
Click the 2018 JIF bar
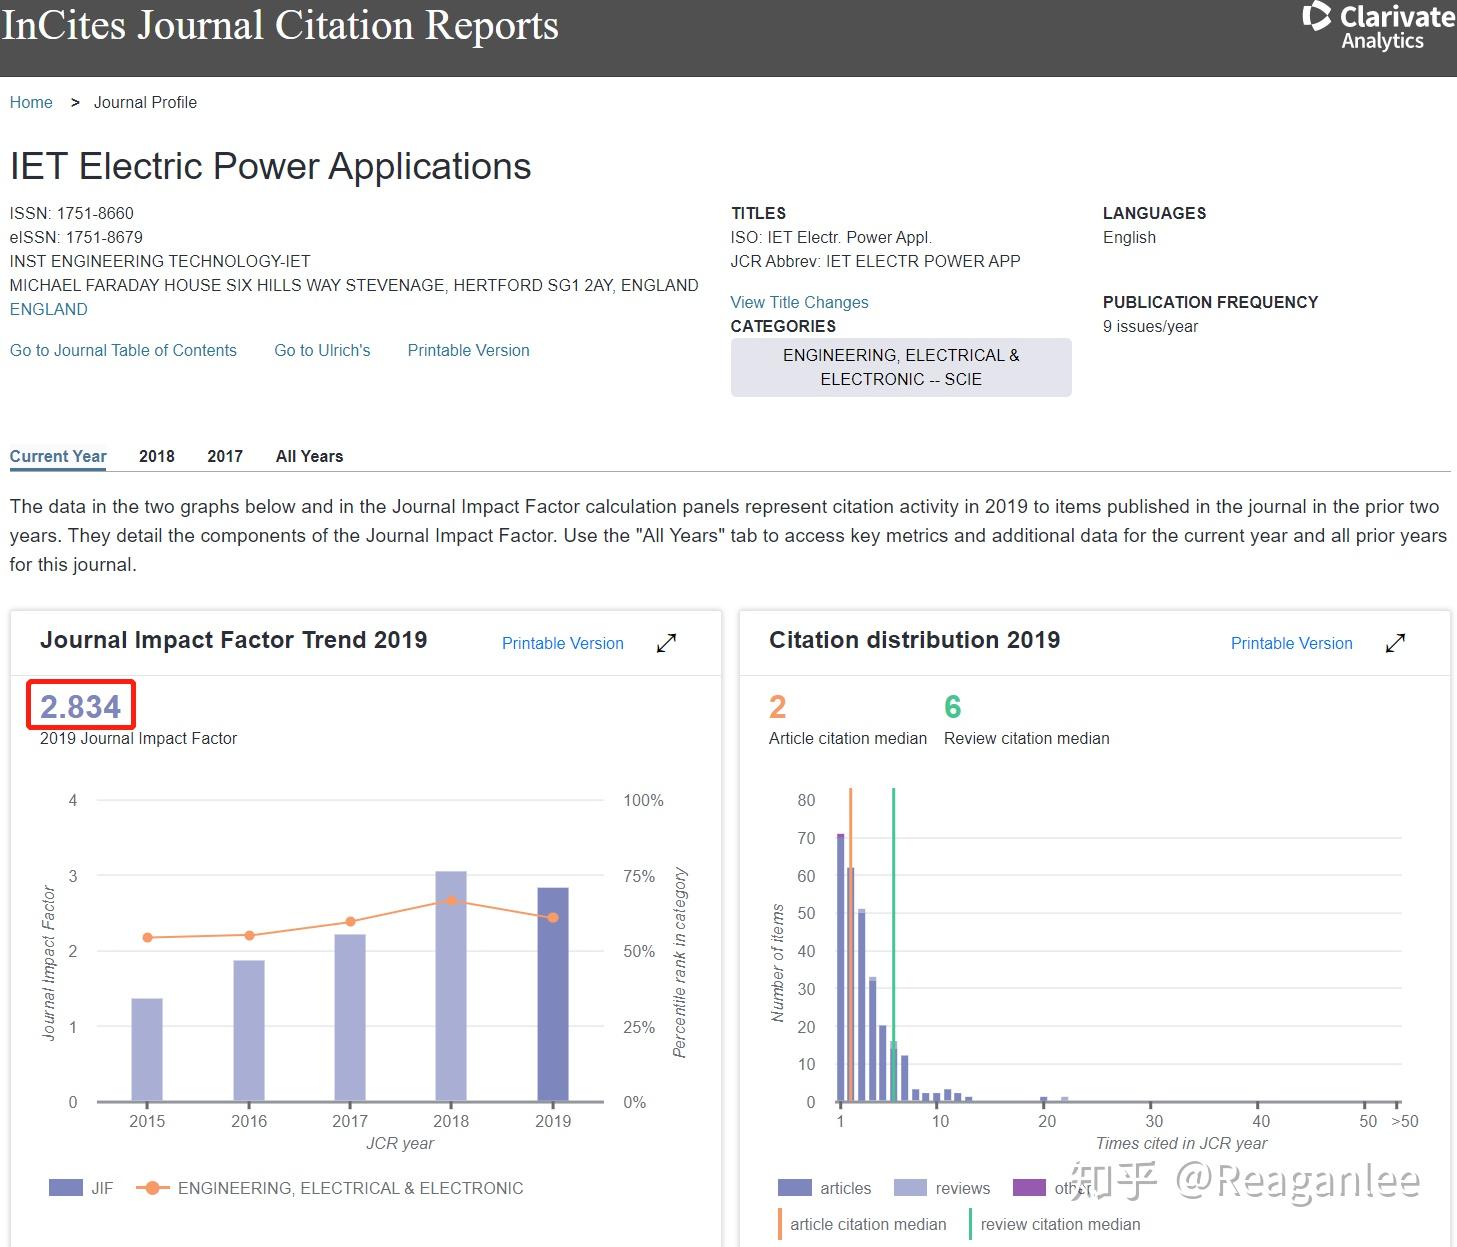click(451, 987)
